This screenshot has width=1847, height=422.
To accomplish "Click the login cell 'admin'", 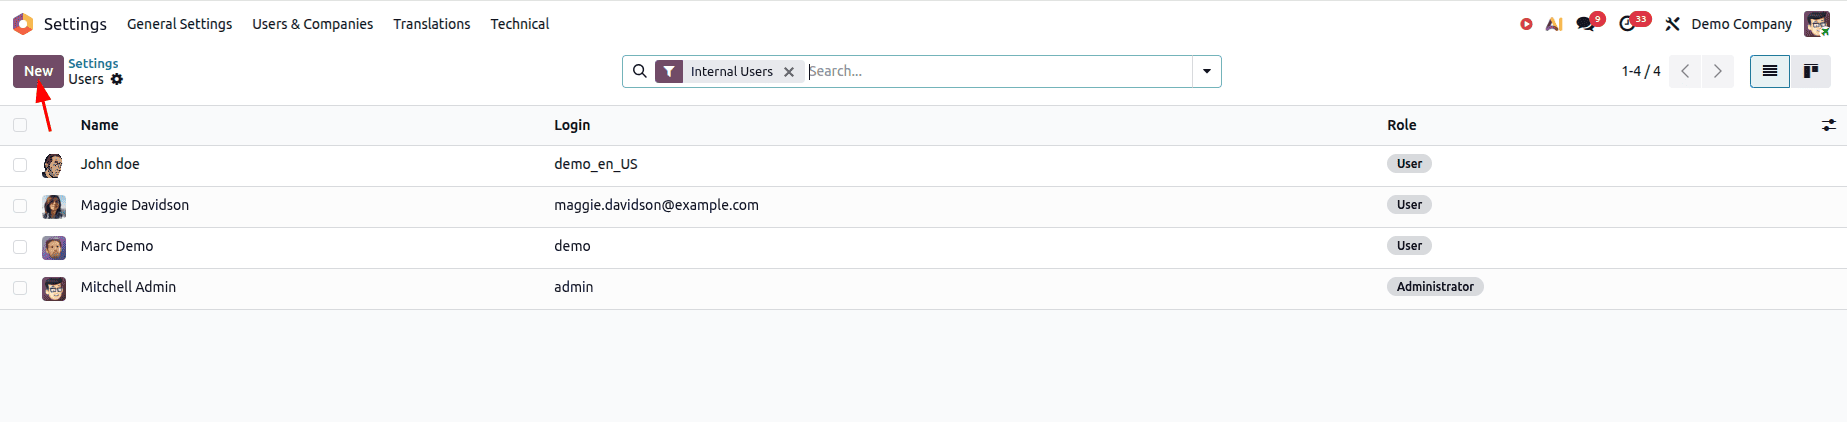I will (574, 287).
